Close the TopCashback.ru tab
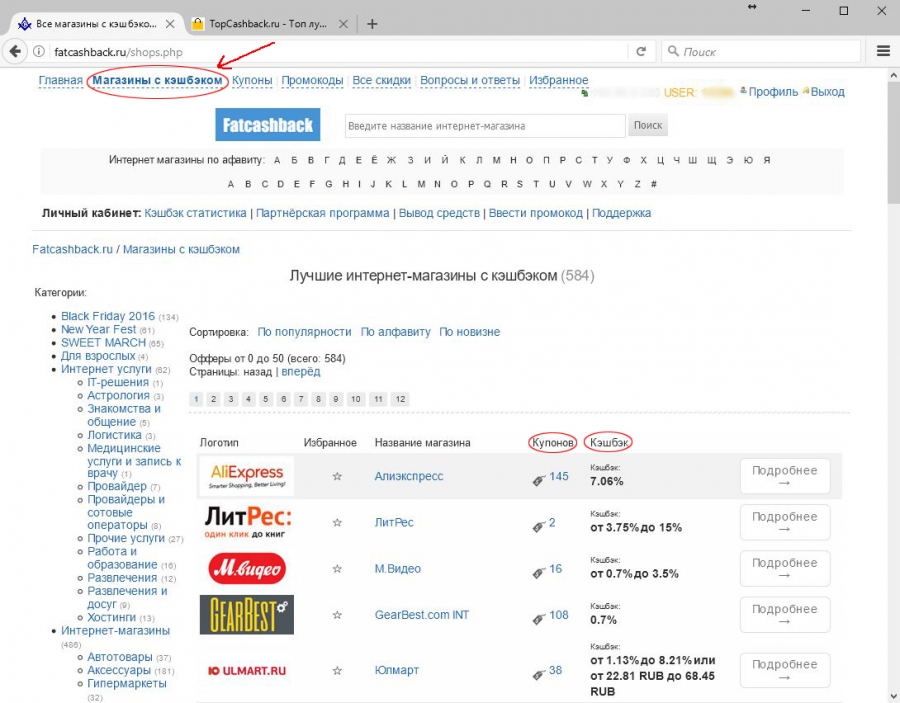900x703 pixels. (343, 24)
